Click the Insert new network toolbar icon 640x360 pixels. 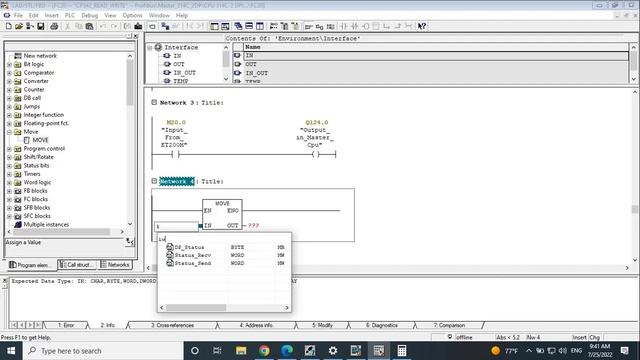[x=273, y=26]
